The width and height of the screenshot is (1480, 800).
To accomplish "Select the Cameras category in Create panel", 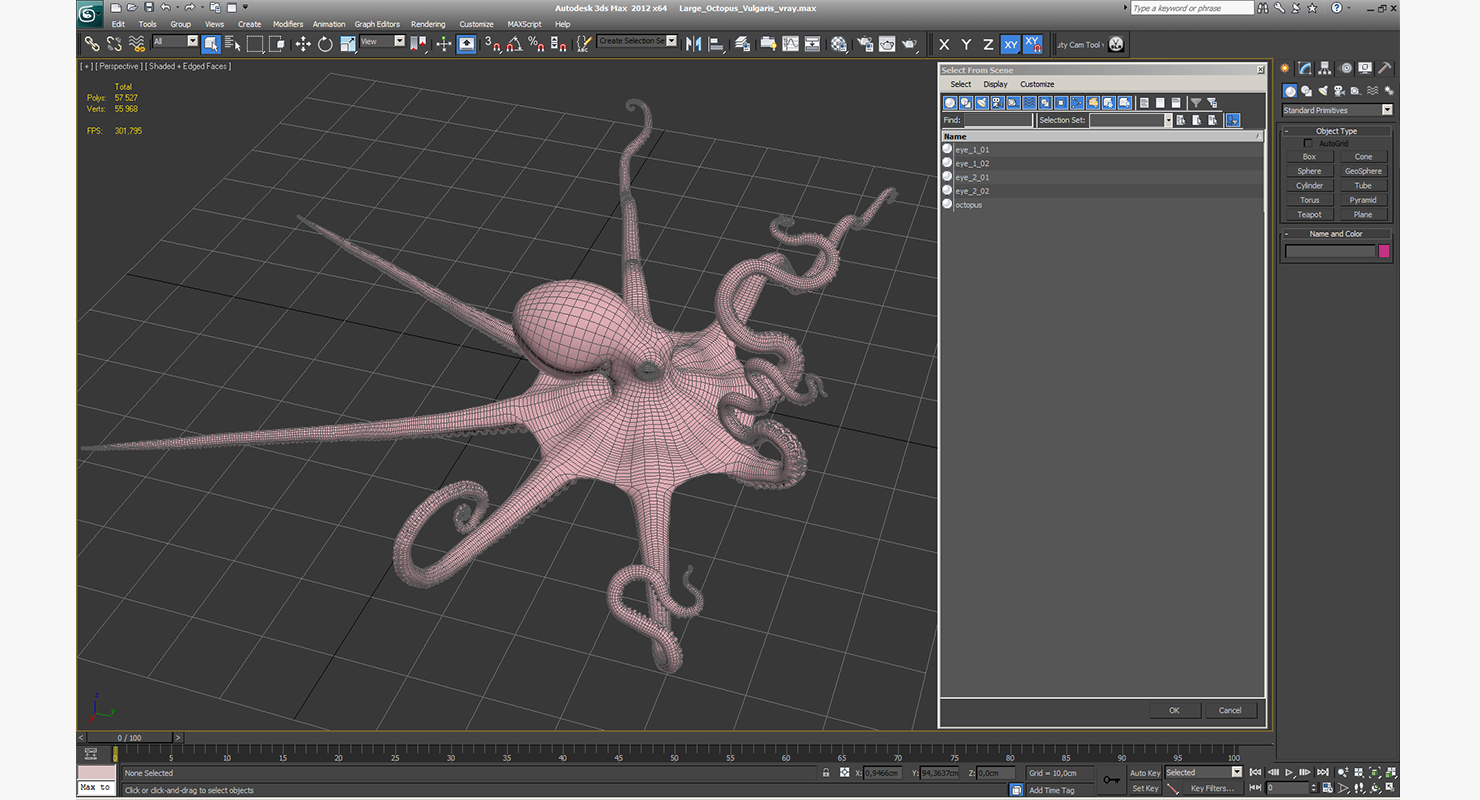I will tap(1340, 91).
